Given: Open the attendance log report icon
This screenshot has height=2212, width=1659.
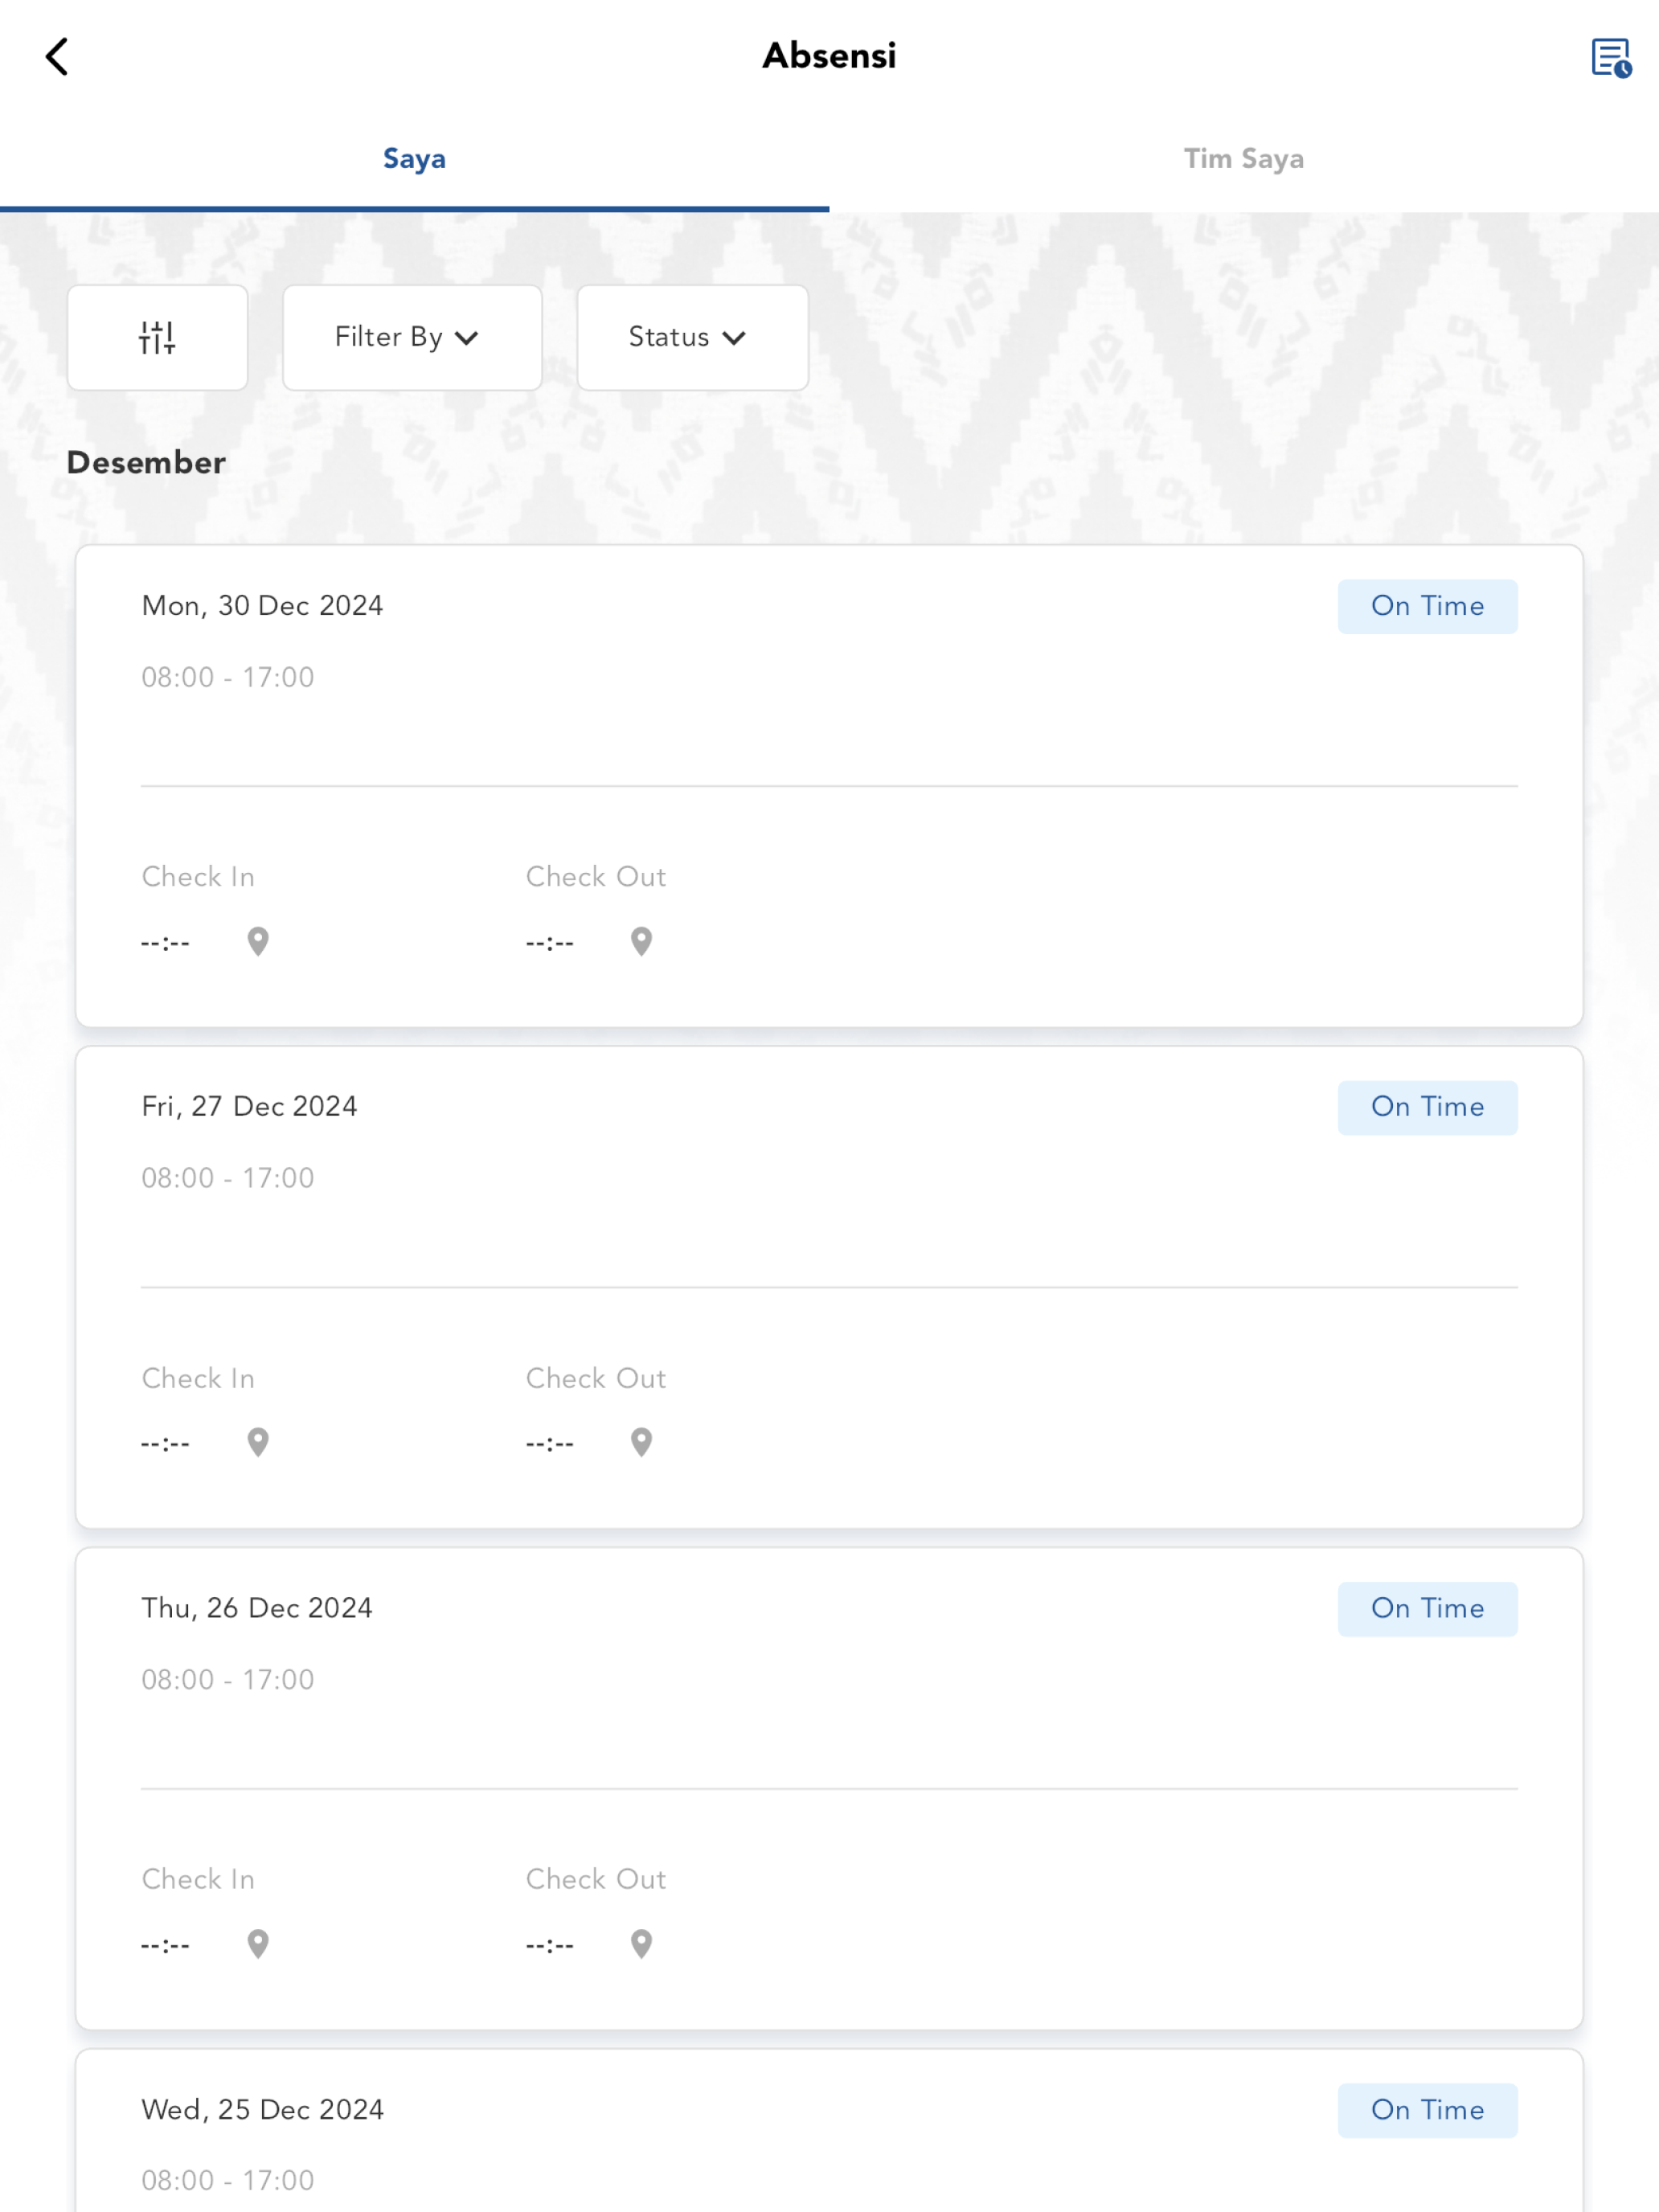Looking at the screenshot, I should tap(1611, 57).
